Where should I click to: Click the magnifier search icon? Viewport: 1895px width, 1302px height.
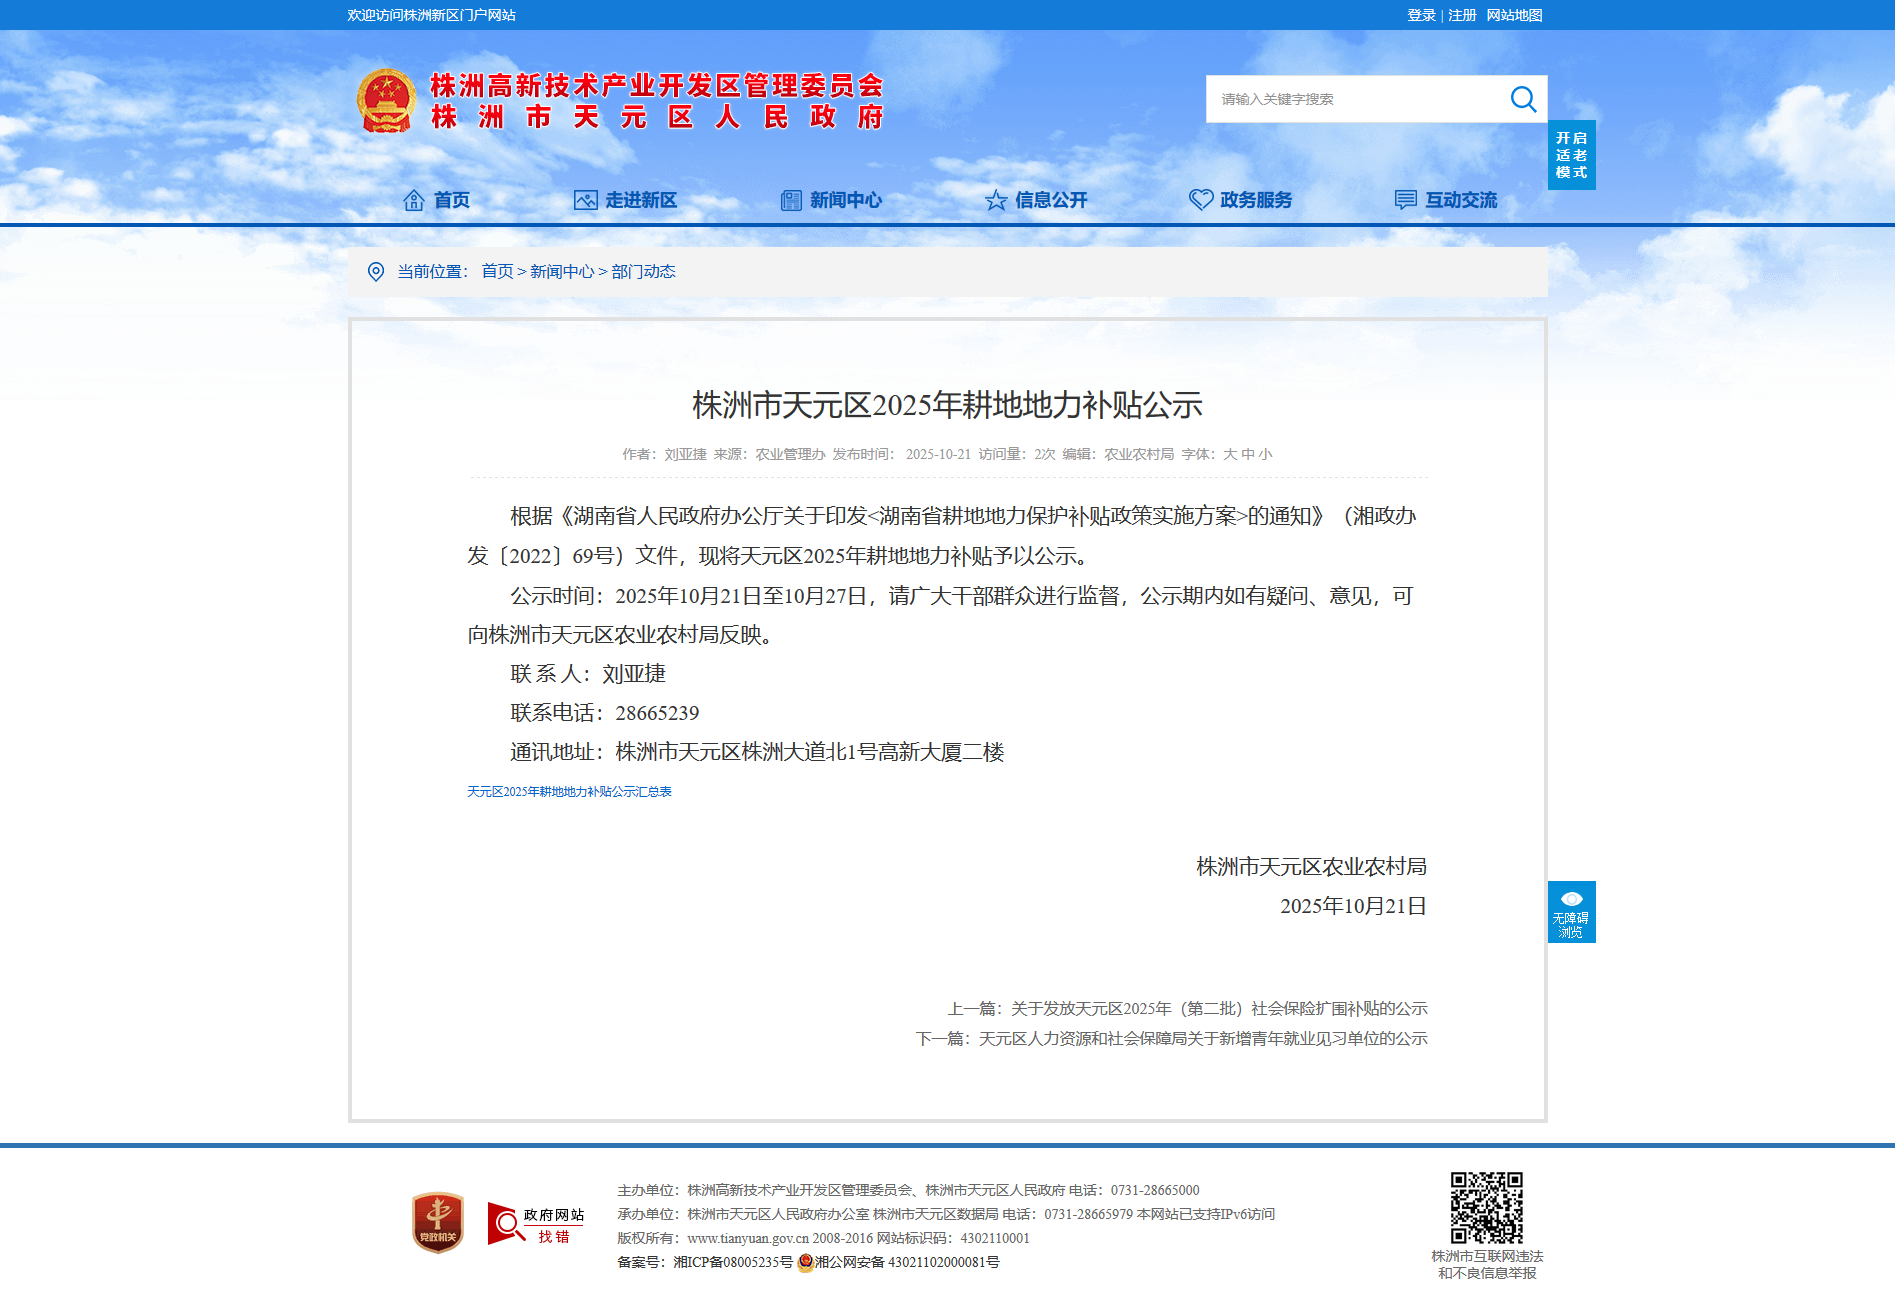coord(1522,99)
